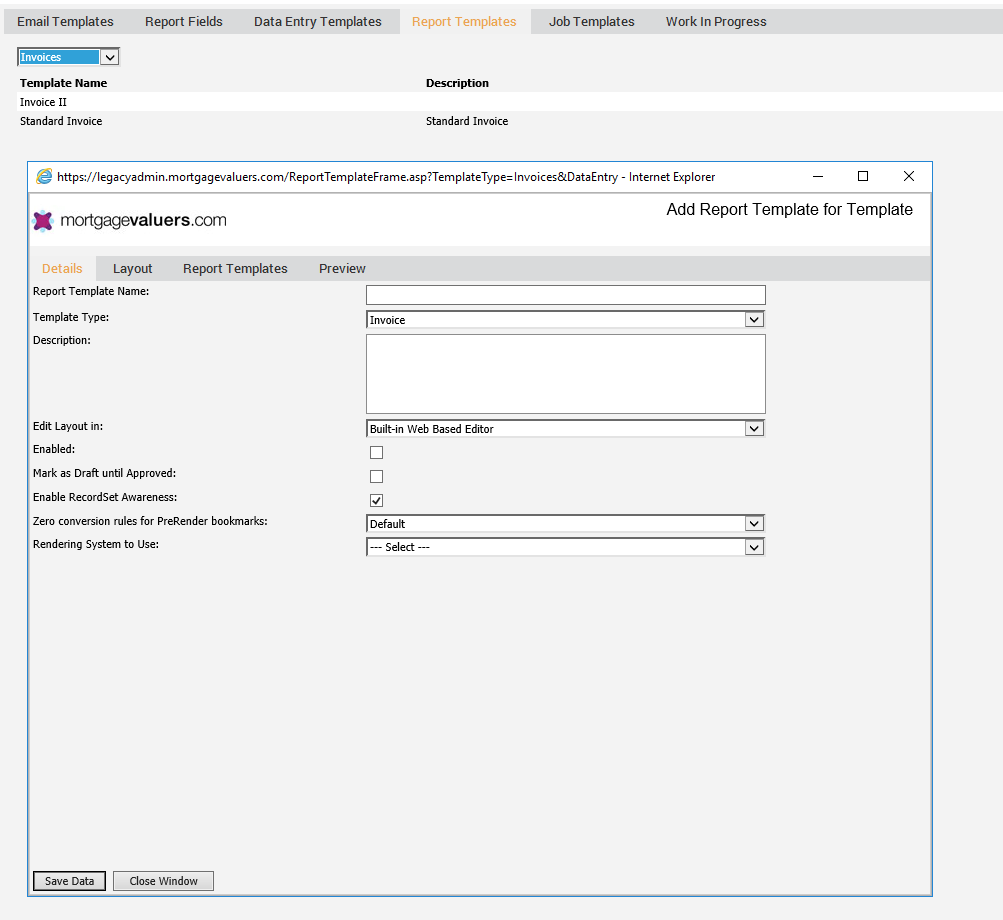This screenshot has width=1003, height=920.
Task: Click the Description column header
Action: tap(457, 83)
